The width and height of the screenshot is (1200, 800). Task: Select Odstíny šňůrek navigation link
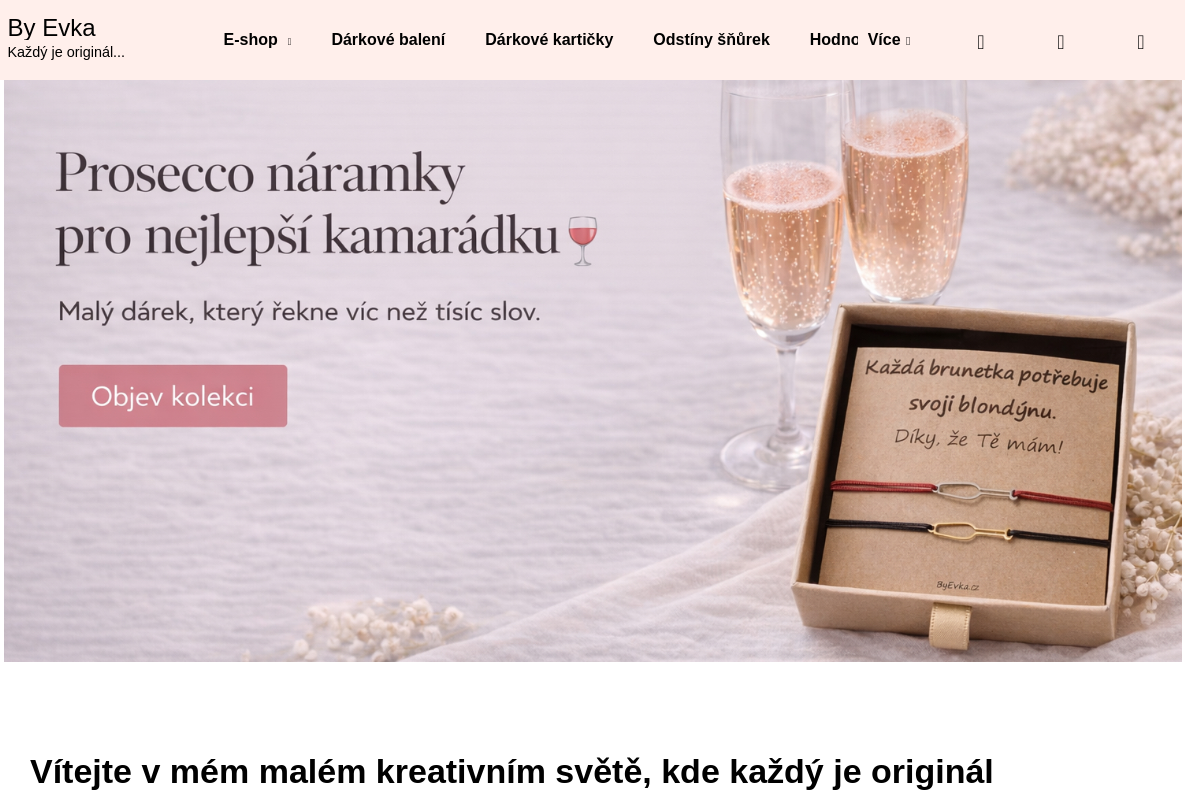click(711, 40)
